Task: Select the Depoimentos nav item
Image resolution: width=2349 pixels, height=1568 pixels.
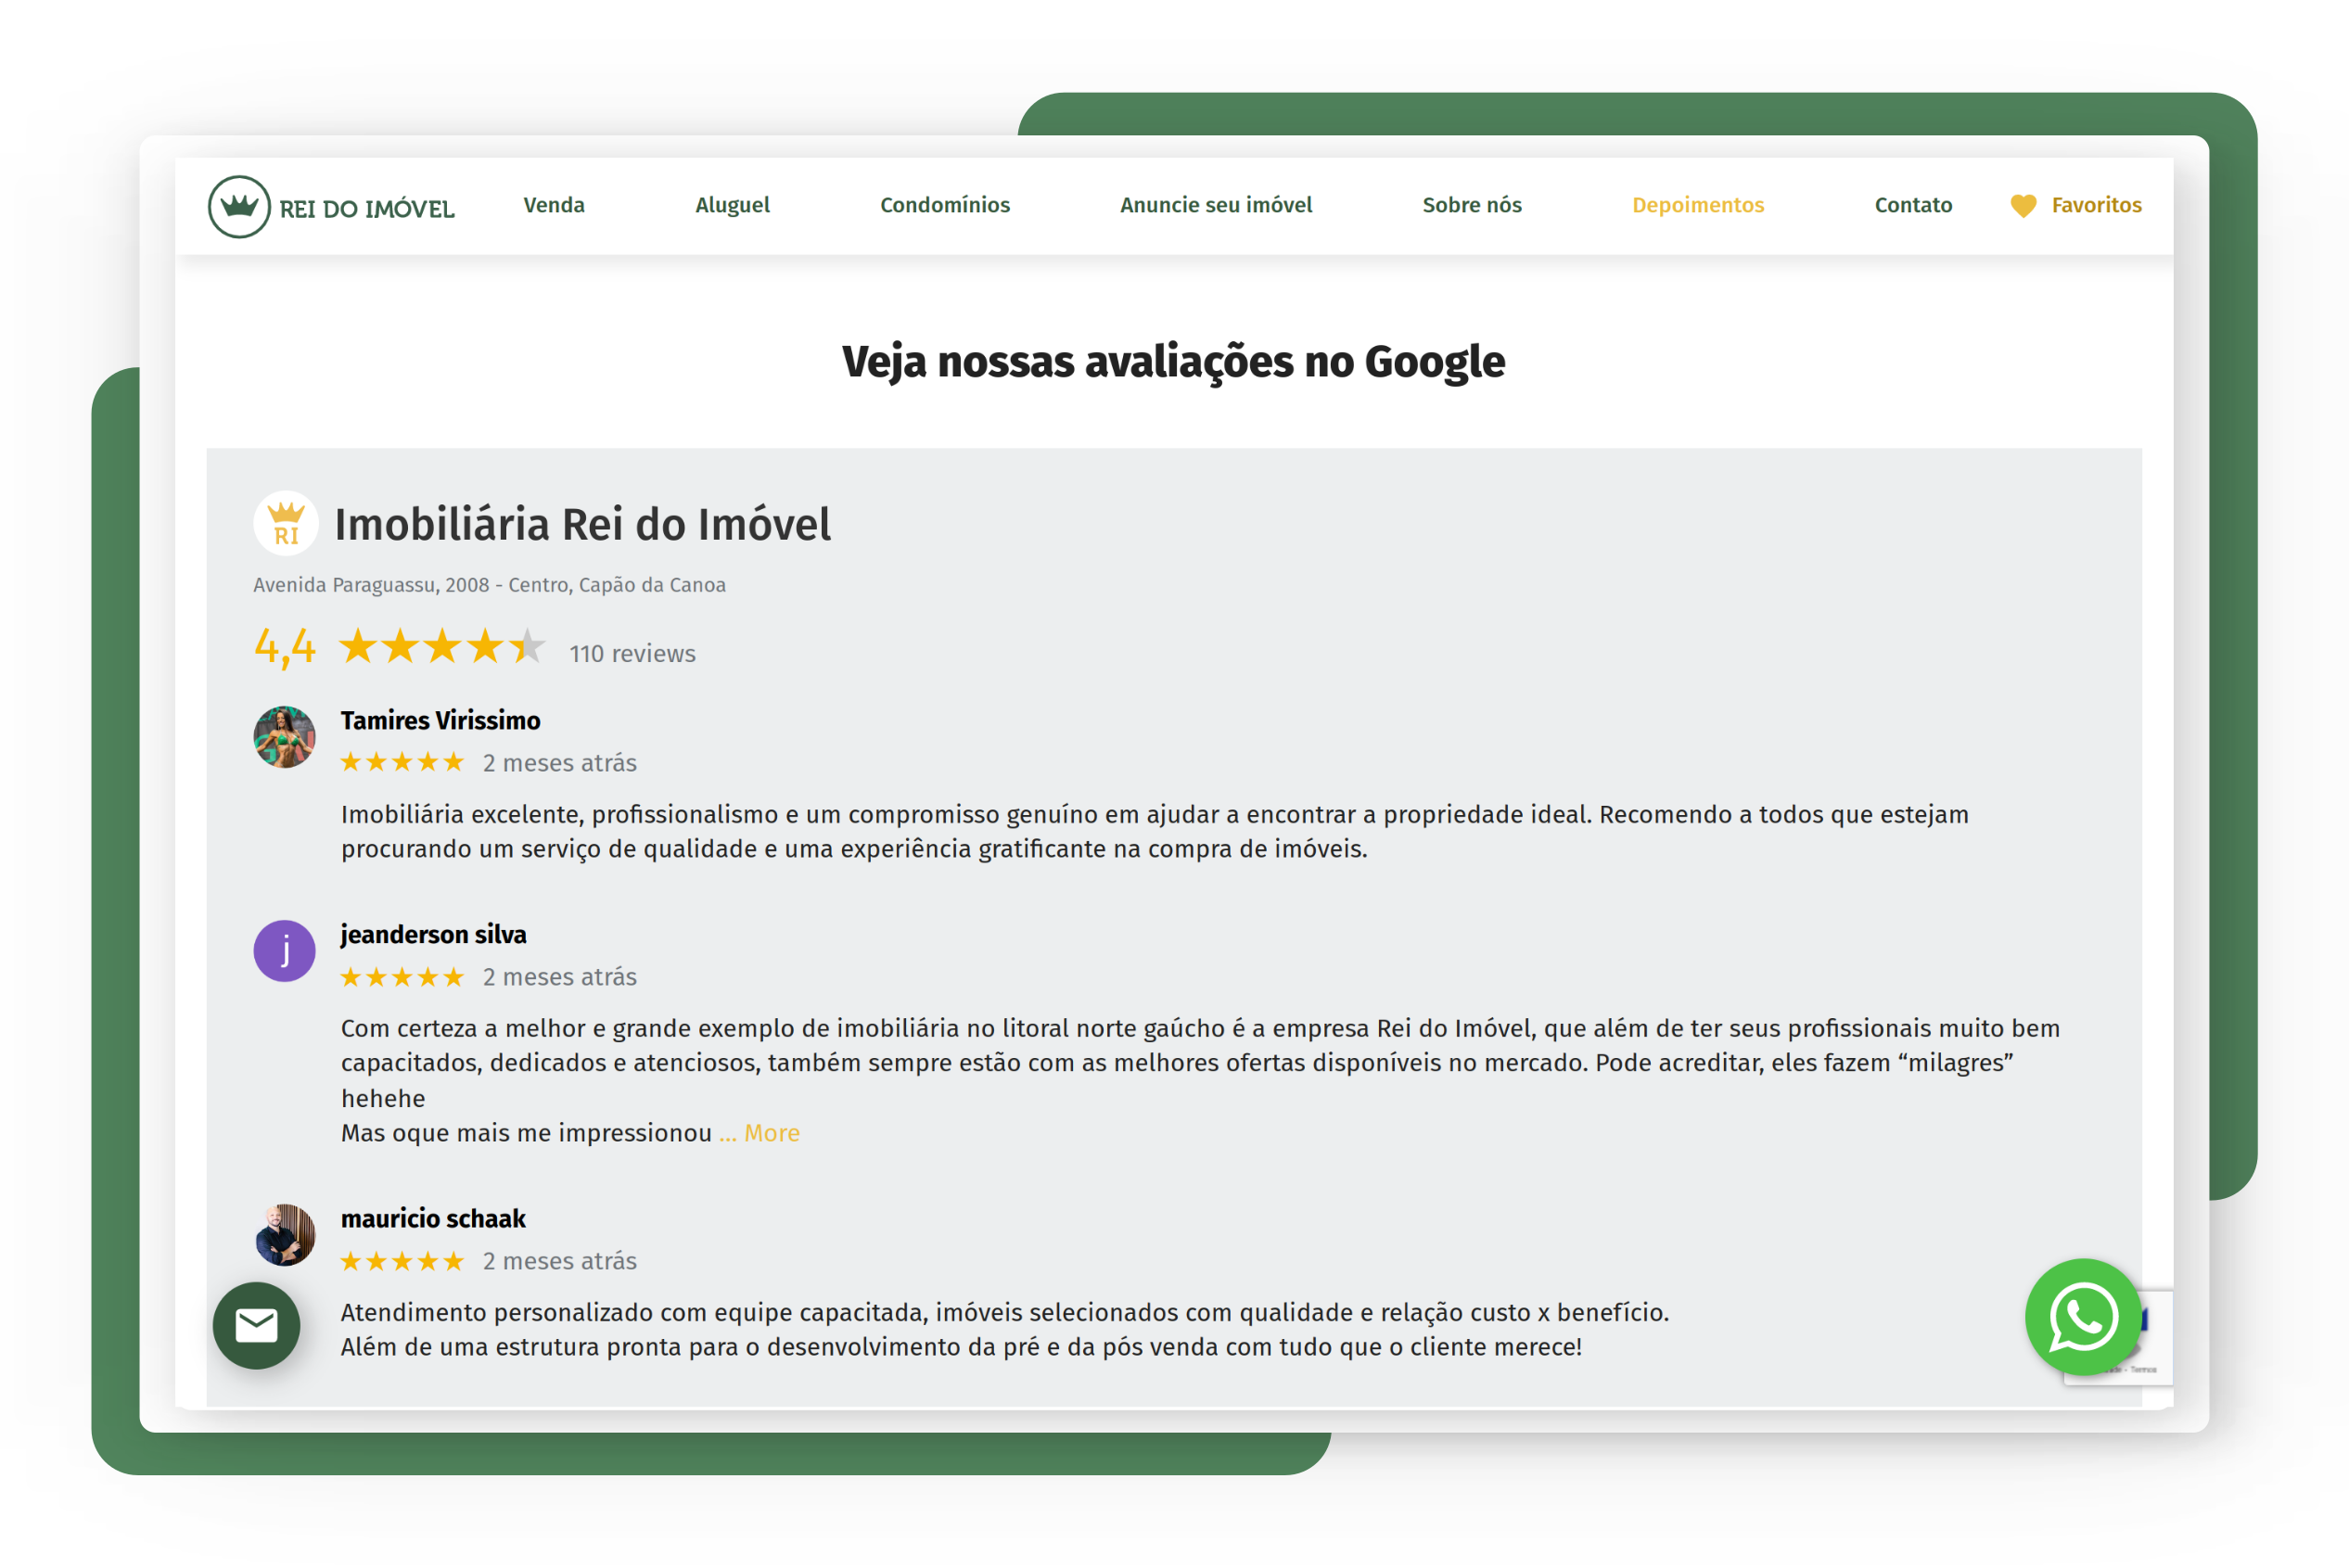Action: pos(1698,205)
